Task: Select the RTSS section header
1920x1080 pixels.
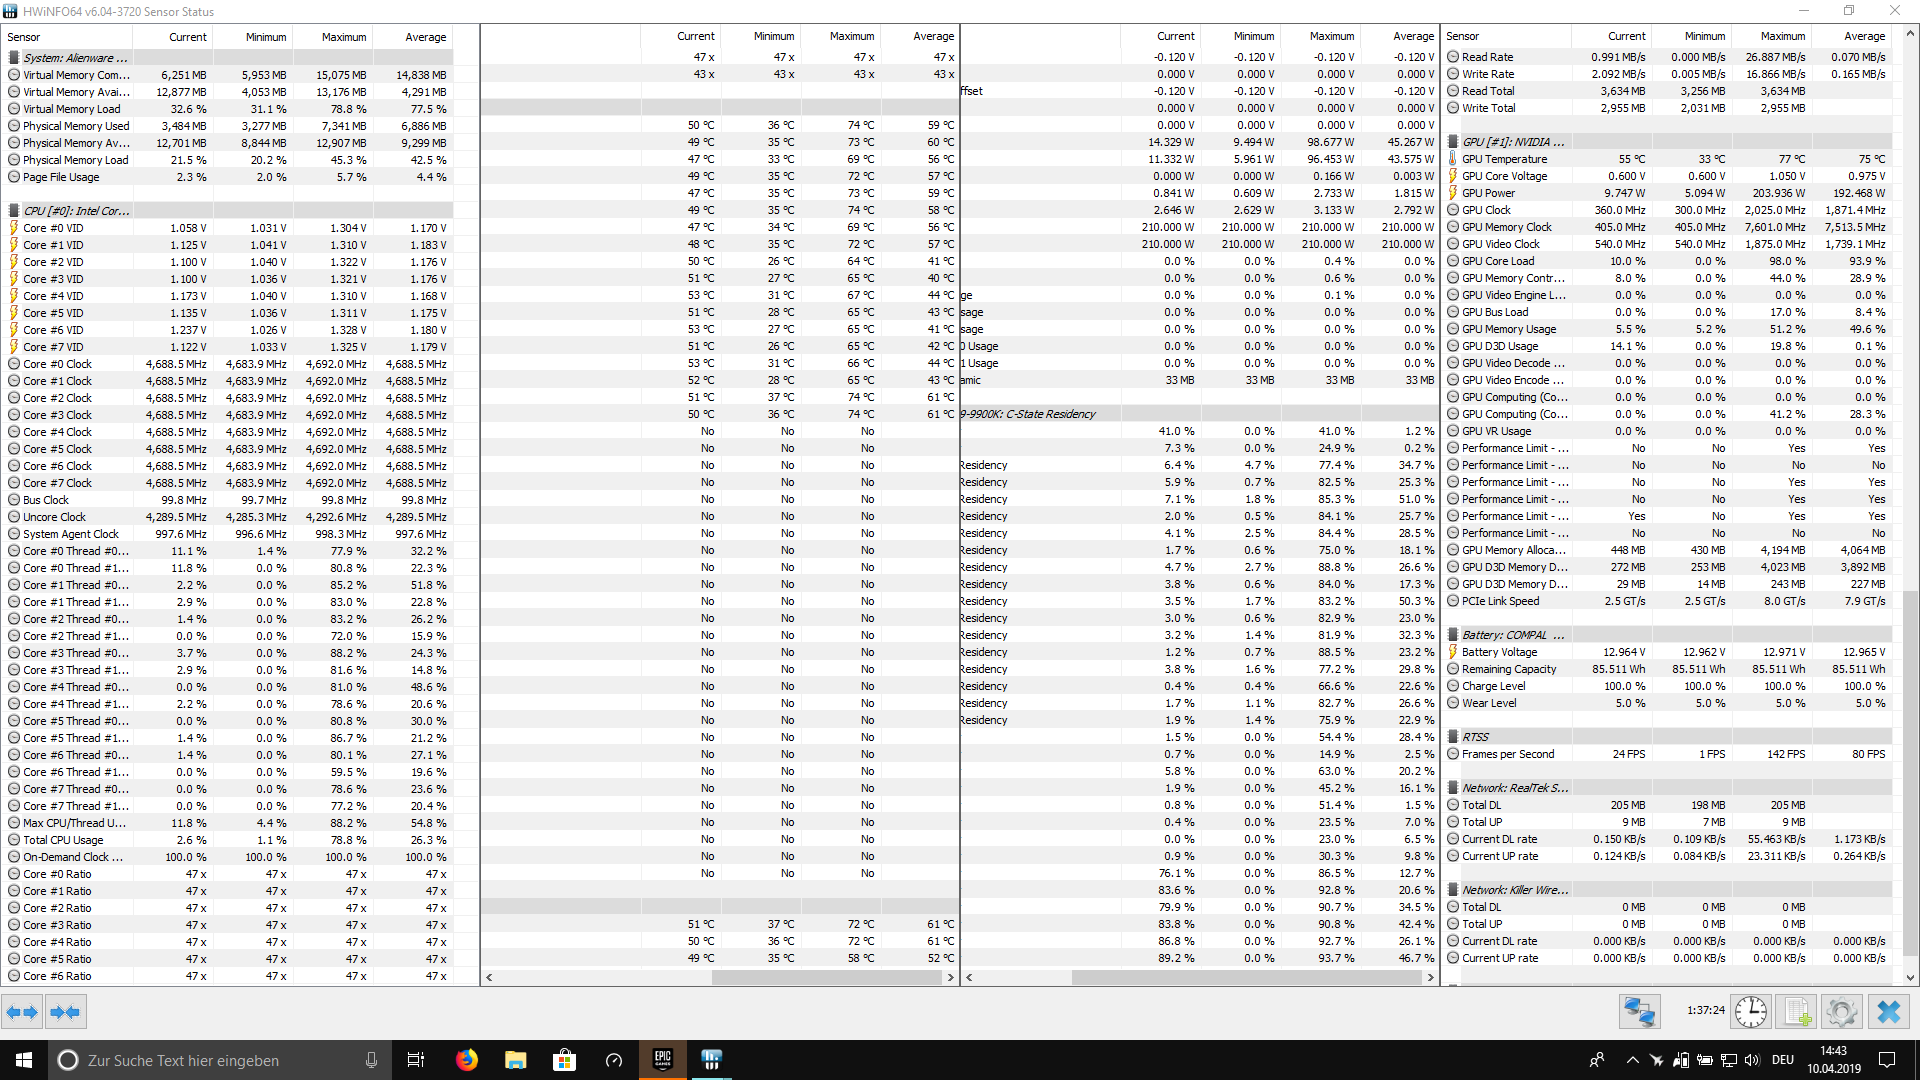Action: [1668, 737]
